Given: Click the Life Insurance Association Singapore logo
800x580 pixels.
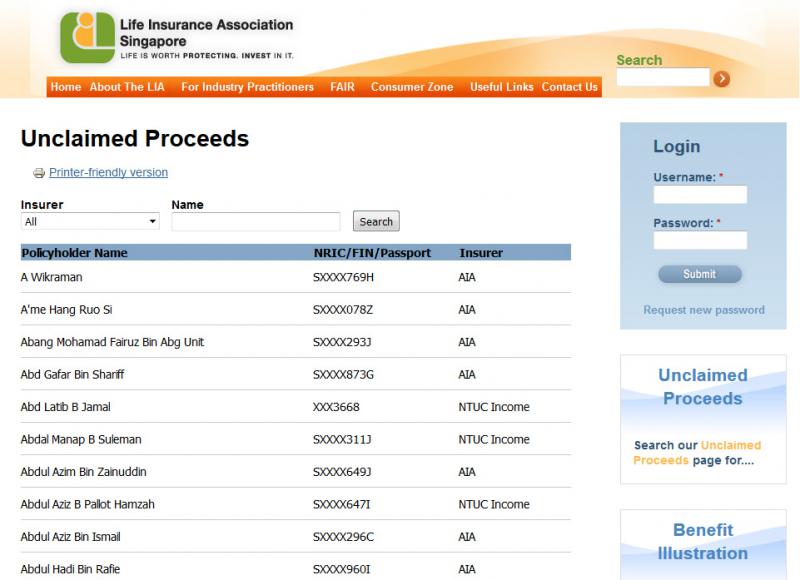Looking at the screenshot, I should [x=177, y=38].
